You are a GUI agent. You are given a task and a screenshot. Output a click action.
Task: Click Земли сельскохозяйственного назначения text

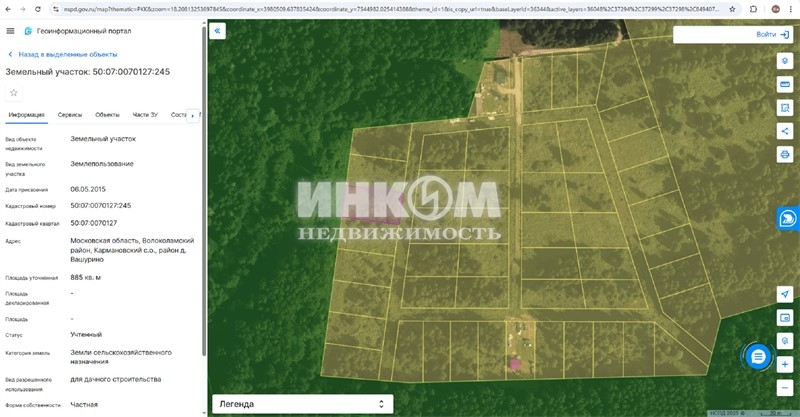[121, 357]
